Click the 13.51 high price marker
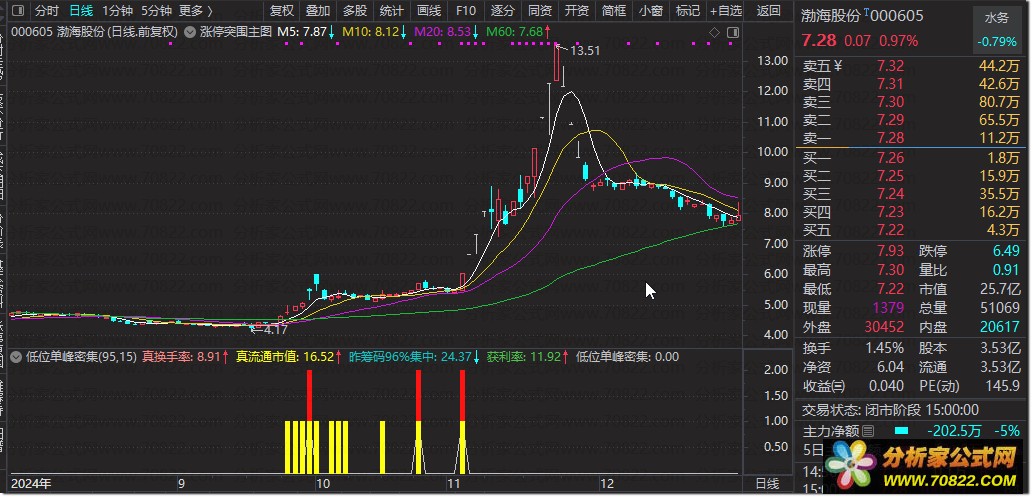The image size is (1033, 497). pyautogui.click(x=585, y=50)
